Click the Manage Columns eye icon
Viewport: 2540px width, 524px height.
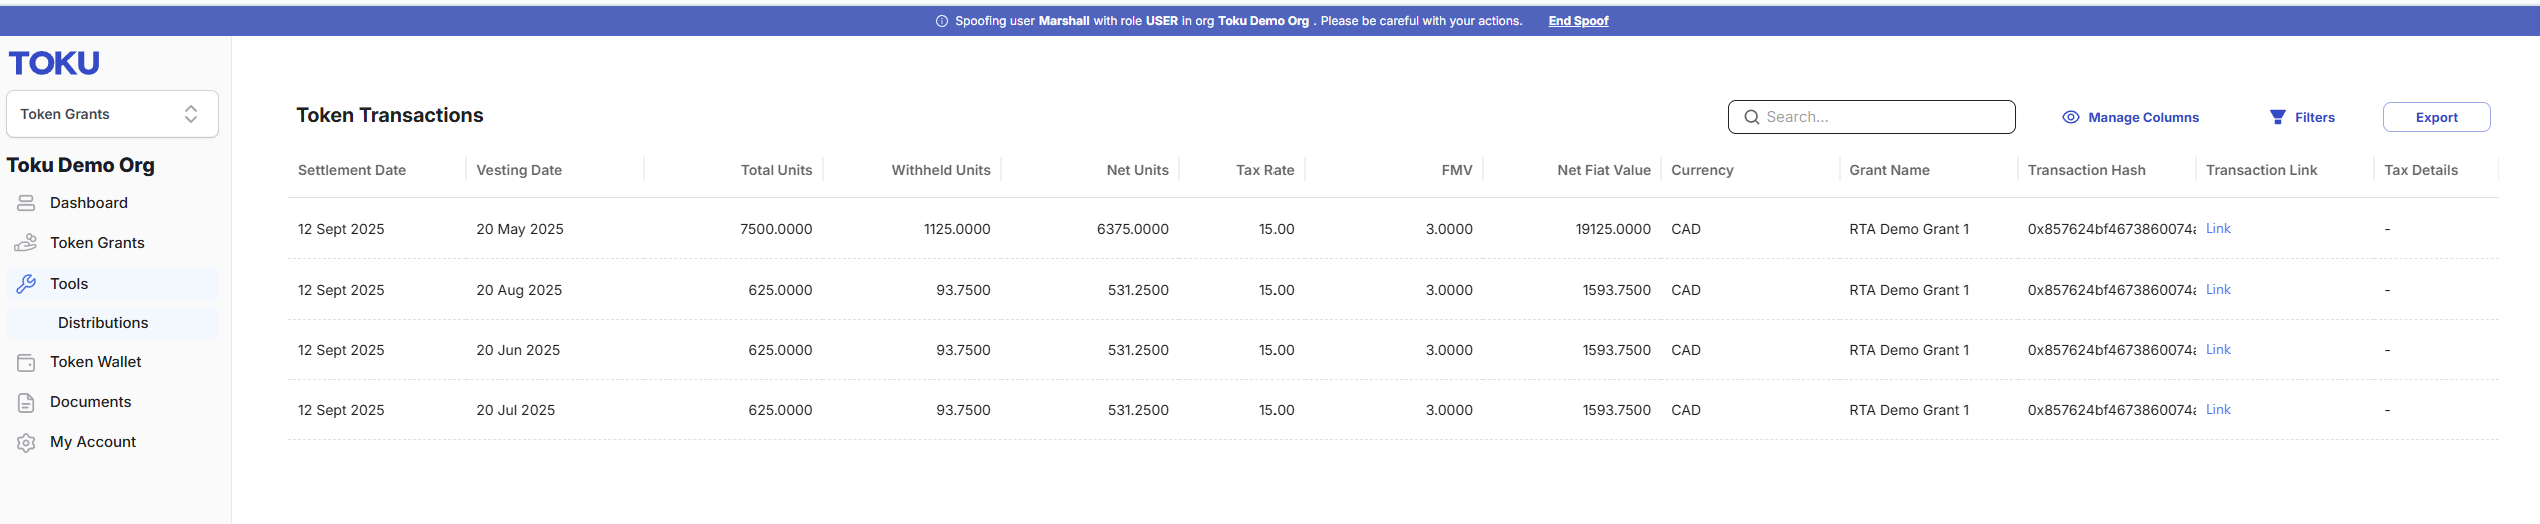point(2071,117)
